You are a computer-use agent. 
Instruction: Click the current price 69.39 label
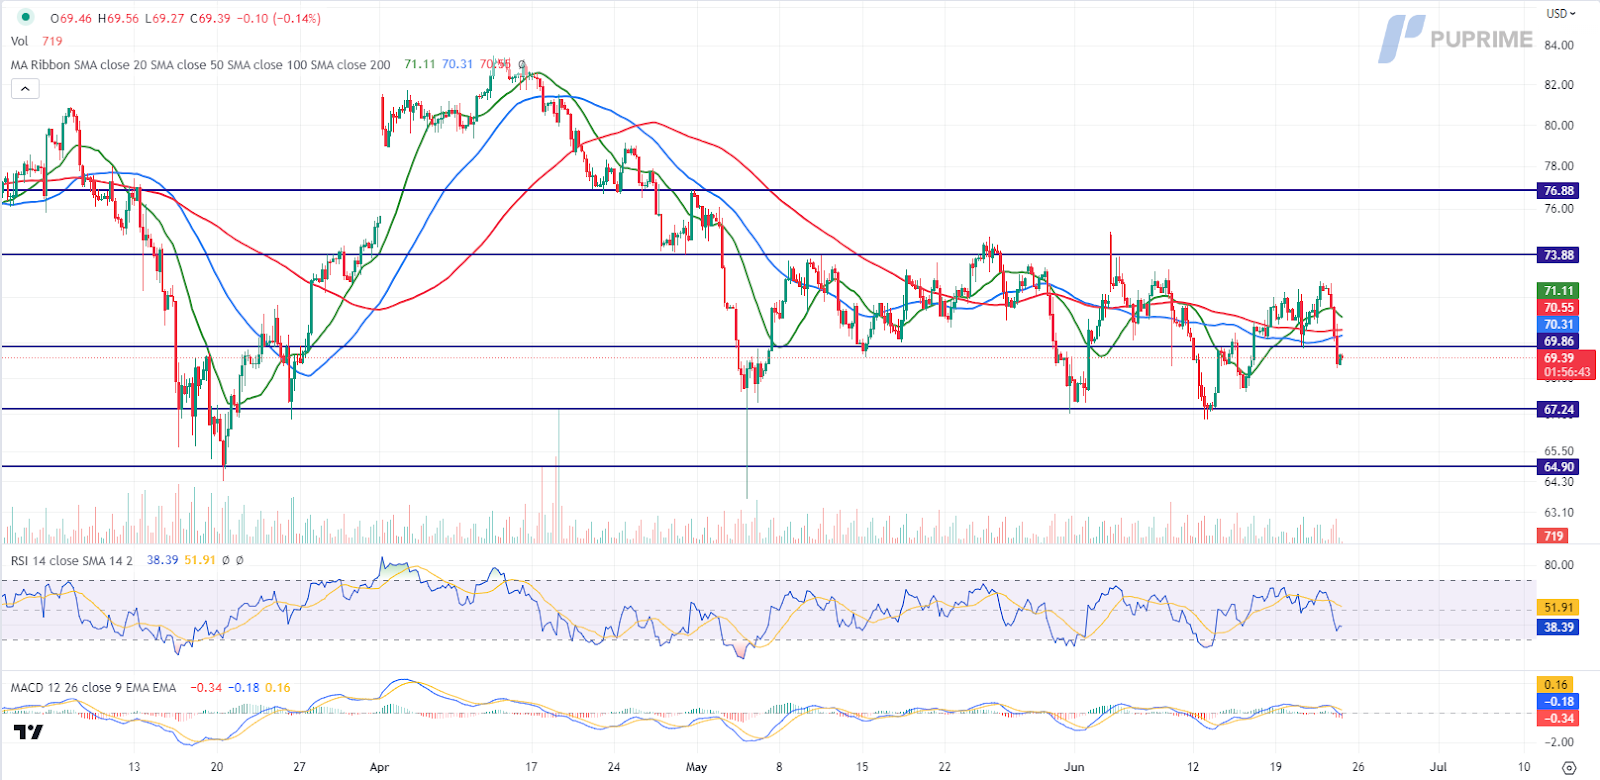click(x=1565, y=365)
